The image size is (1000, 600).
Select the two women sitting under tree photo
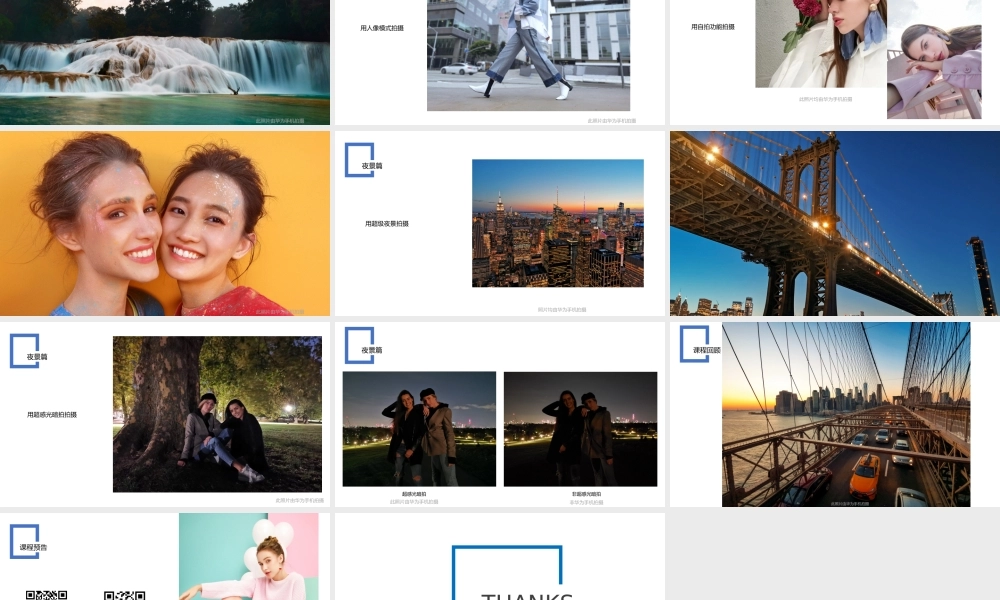point(217,414)
